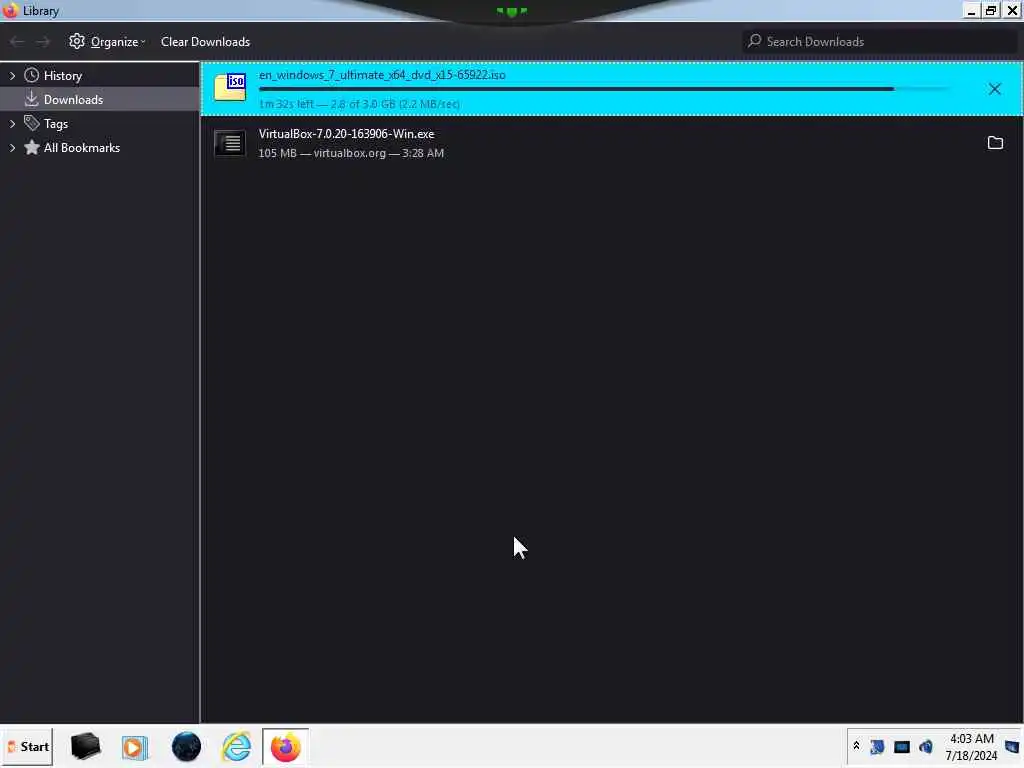Restore down the Library window
Screen dimensions: 1024x768
pyautogui.click(x=991, y=10)
